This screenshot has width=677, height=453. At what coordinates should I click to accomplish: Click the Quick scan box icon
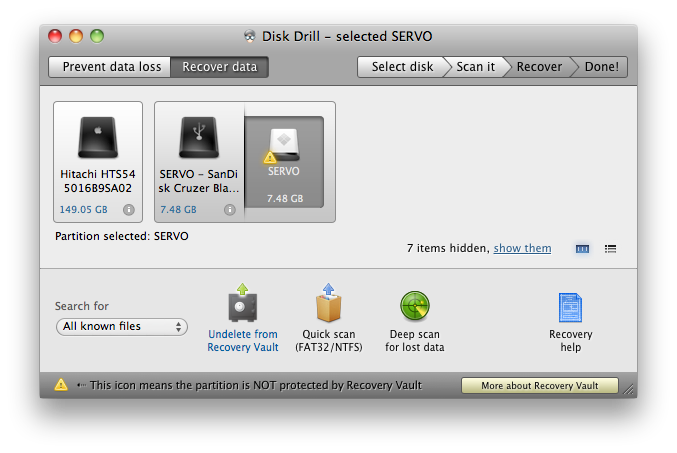click(x=329, y=303)
